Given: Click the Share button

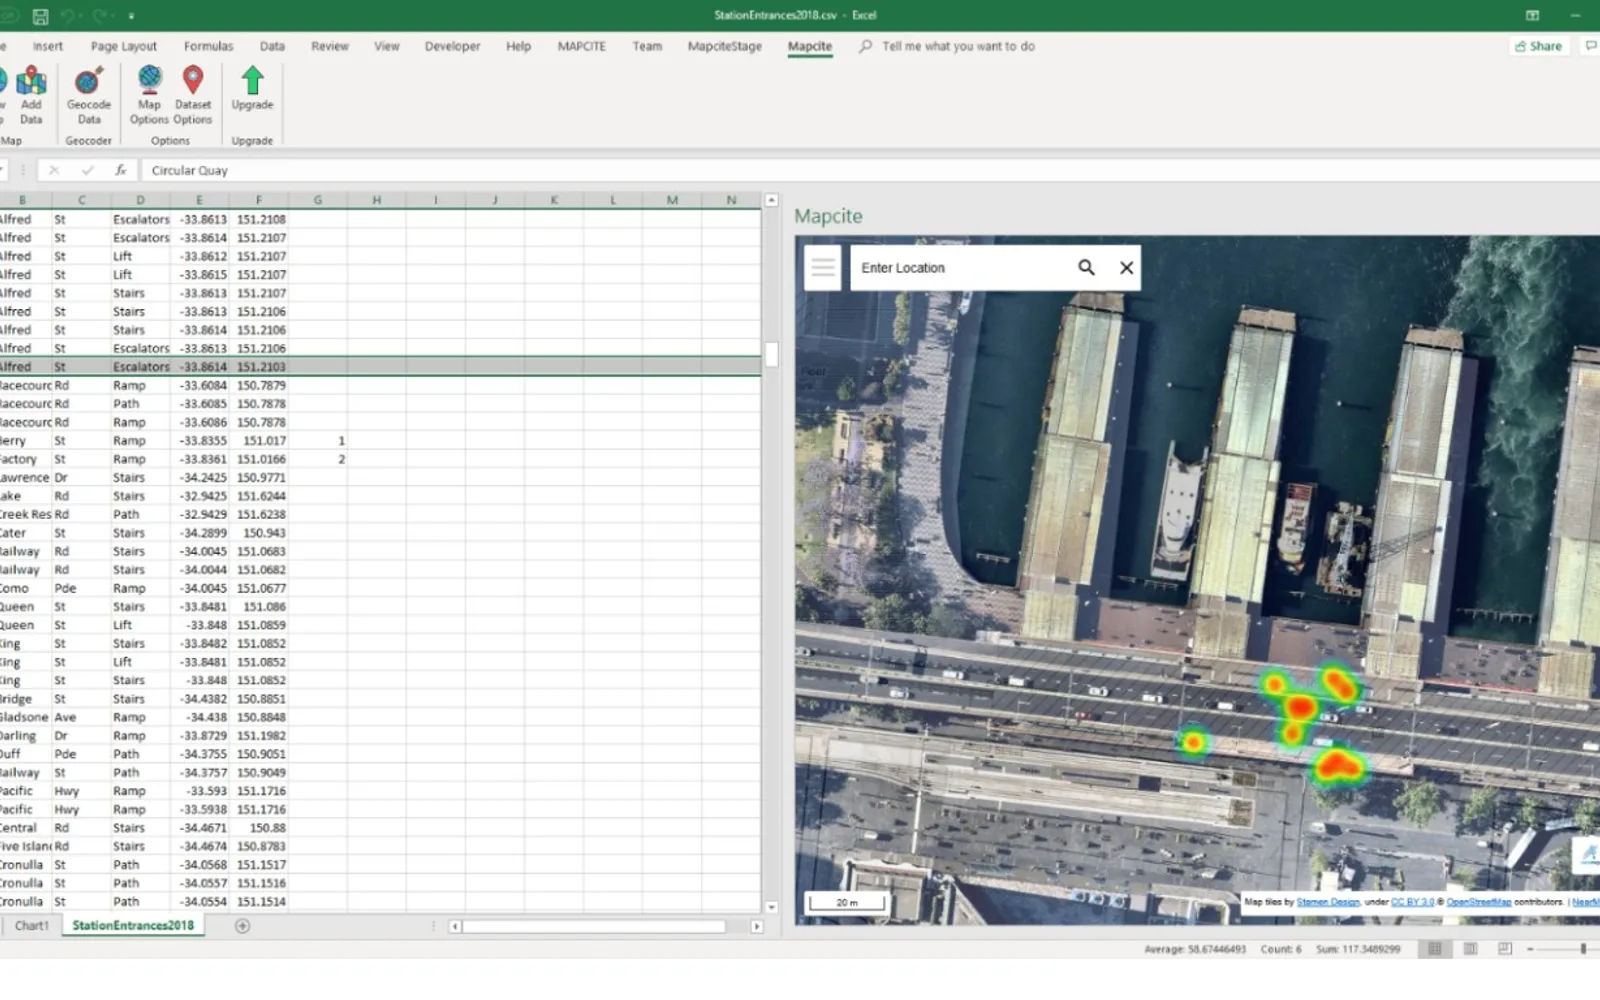Looking at the screenshot, I should pos(1538,46).
